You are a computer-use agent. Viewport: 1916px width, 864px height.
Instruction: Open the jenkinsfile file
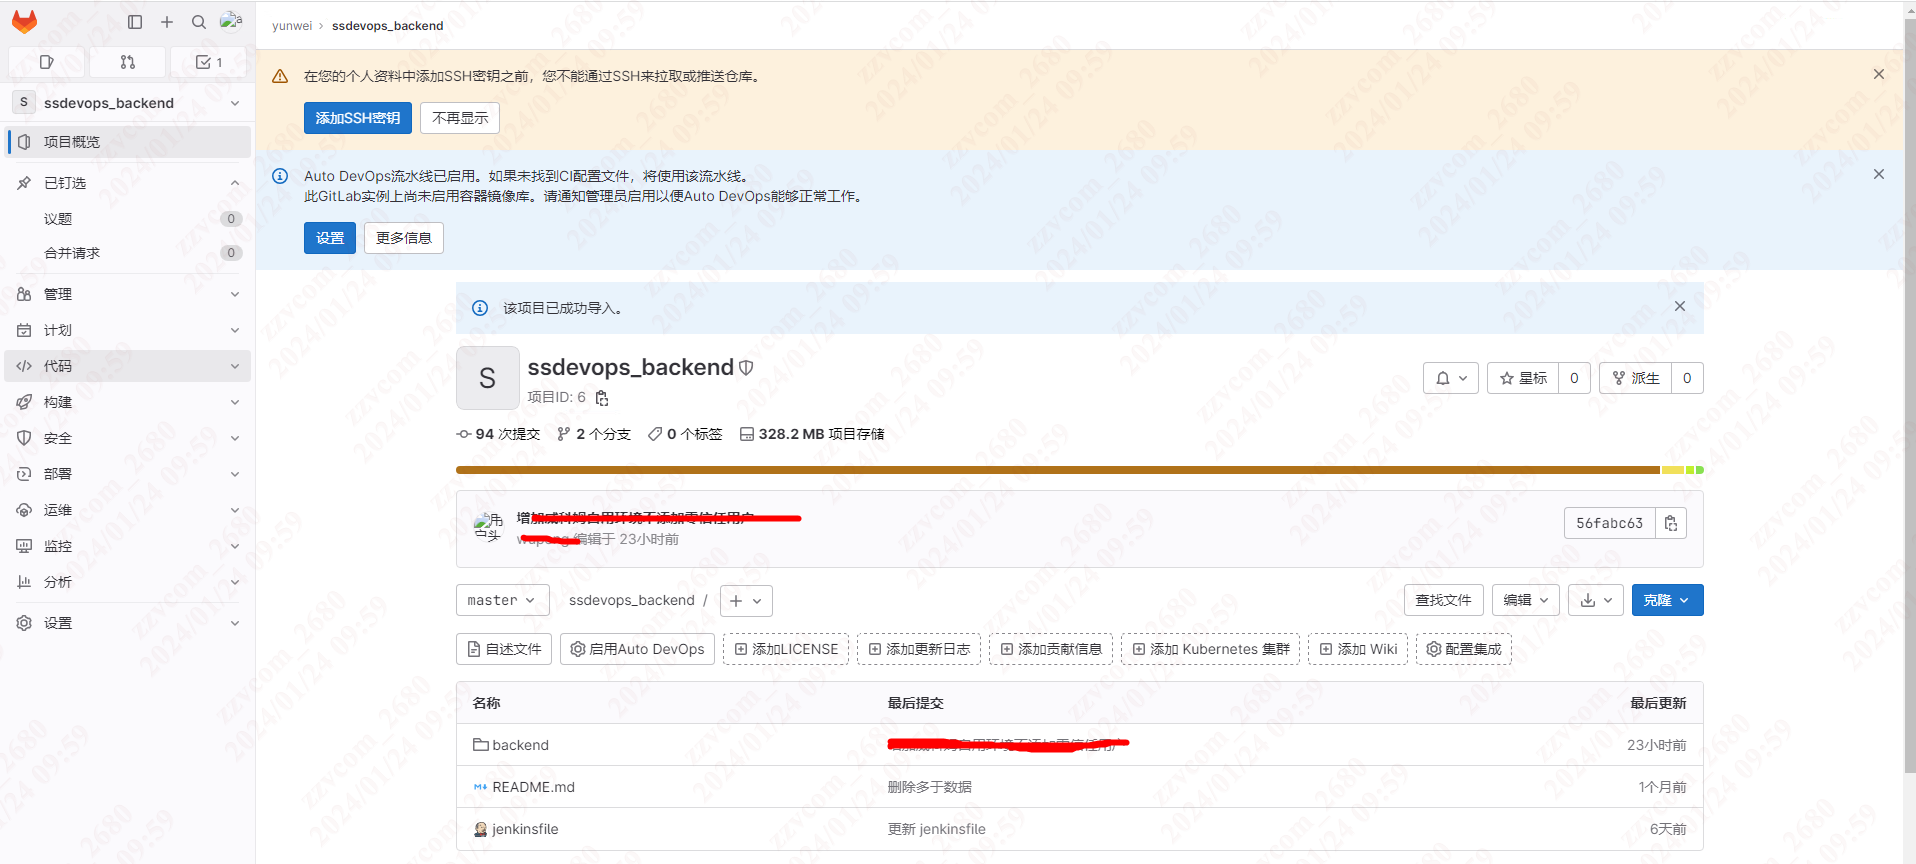point(525,829)
